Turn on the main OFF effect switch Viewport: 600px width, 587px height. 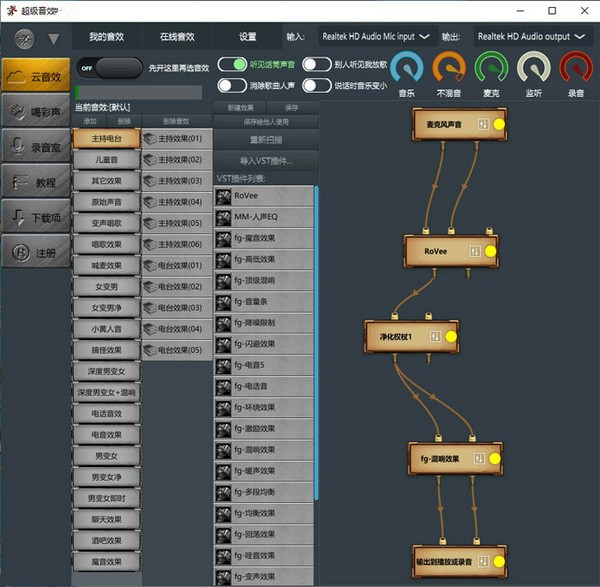tap(109, 67)
